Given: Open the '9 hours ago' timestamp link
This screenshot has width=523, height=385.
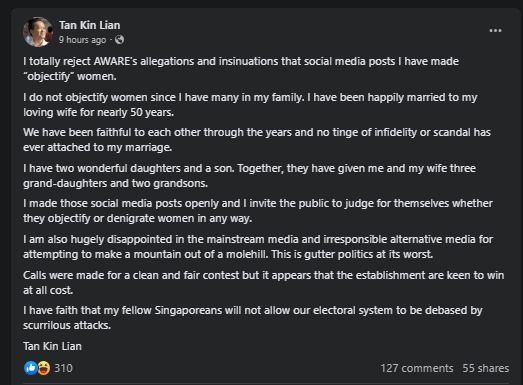Looking at the screenshot, I should [82, 40].
